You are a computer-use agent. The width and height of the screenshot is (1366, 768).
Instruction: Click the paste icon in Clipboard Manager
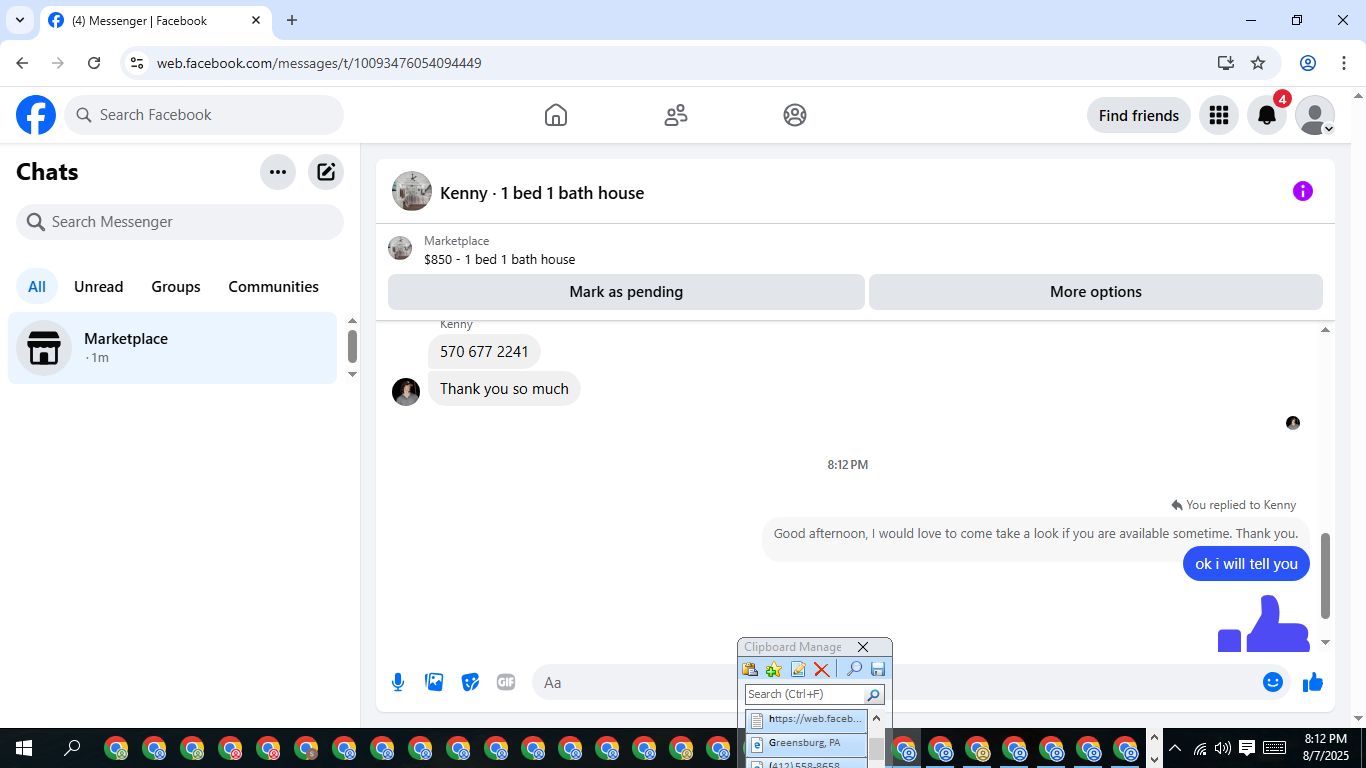[x=750, y=669]
